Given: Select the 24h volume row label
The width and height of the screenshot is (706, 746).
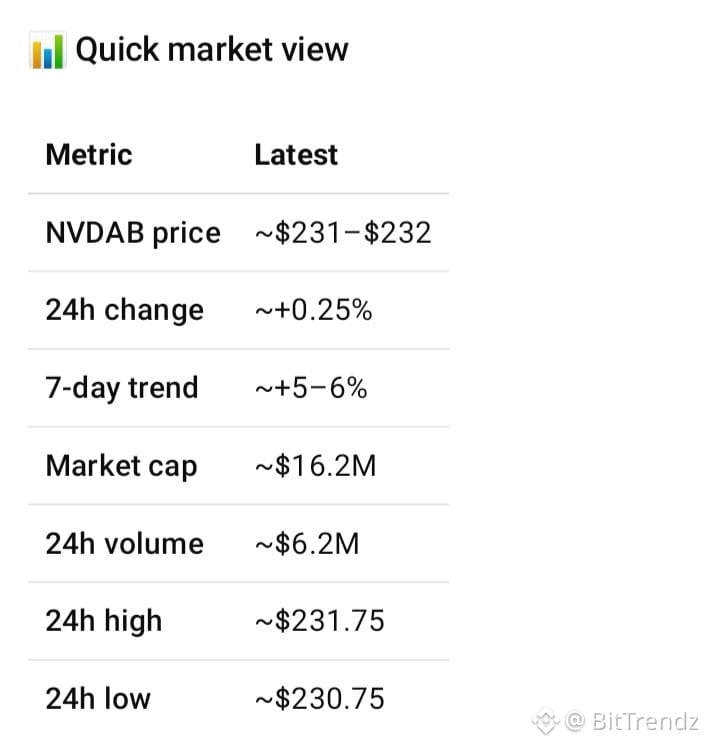Looking at the screenshot, I should click(125, 544).
